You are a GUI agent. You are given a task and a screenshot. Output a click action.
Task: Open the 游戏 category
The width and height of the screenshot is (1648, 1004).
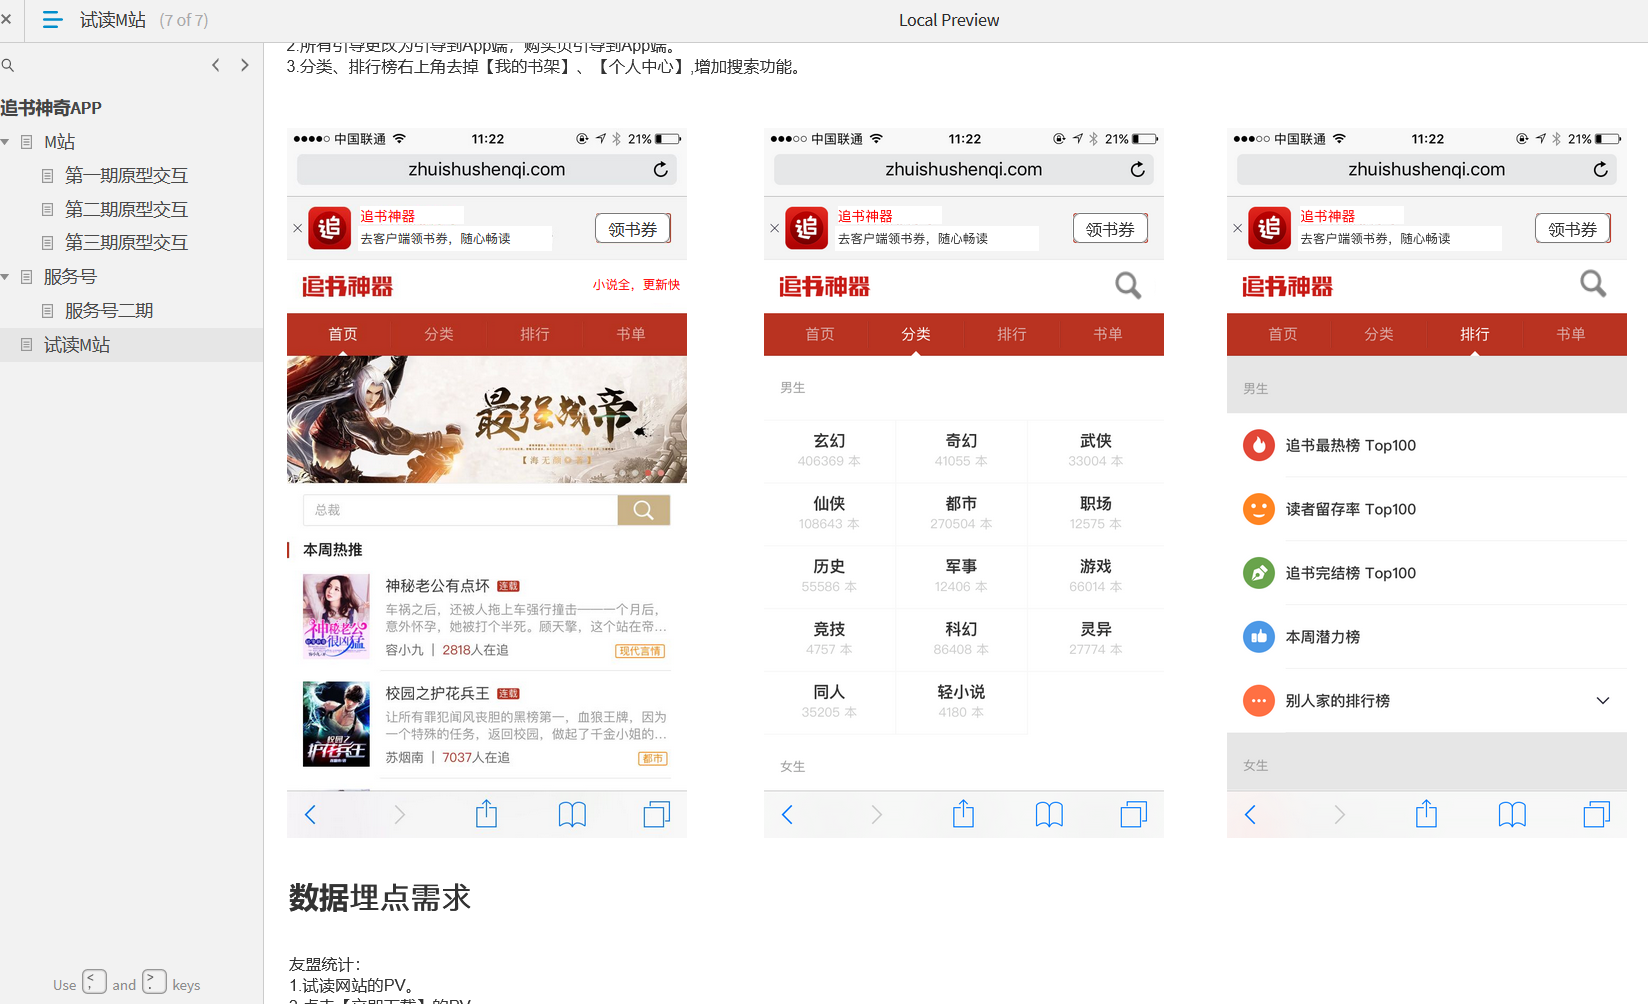click(1096, 576)
